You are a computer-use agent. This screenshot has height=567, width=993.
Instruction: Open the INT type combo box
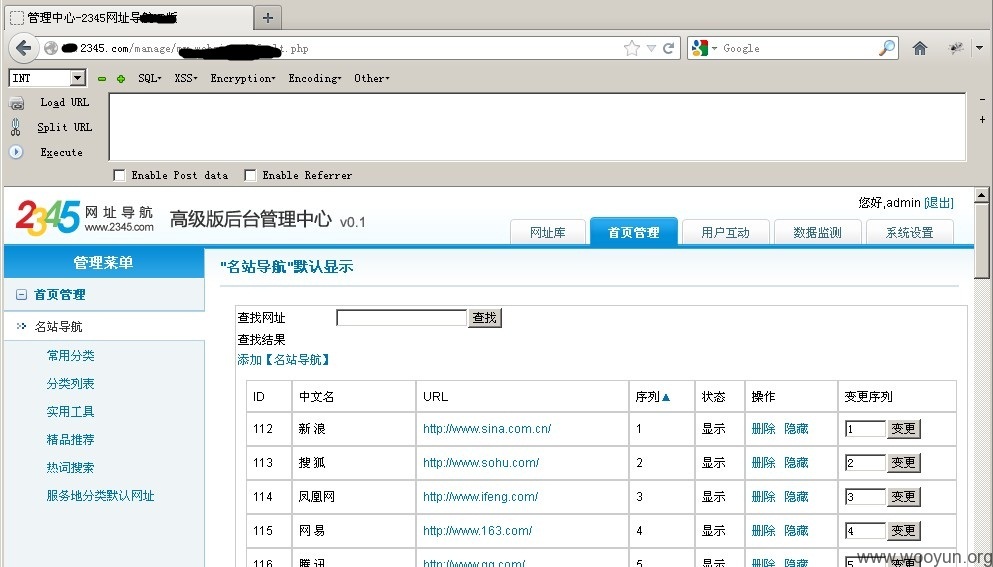(47, 78)
